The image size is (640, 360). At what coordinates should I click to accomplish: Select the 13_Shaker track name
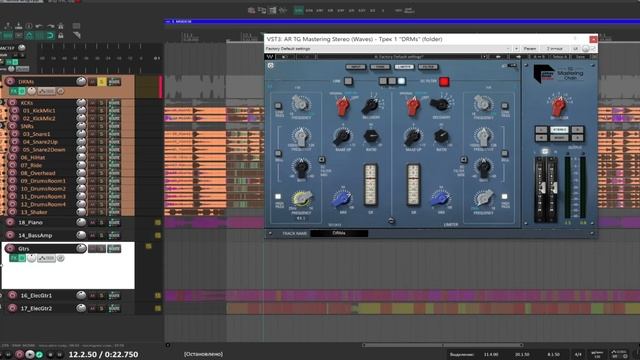pos(34,212)
